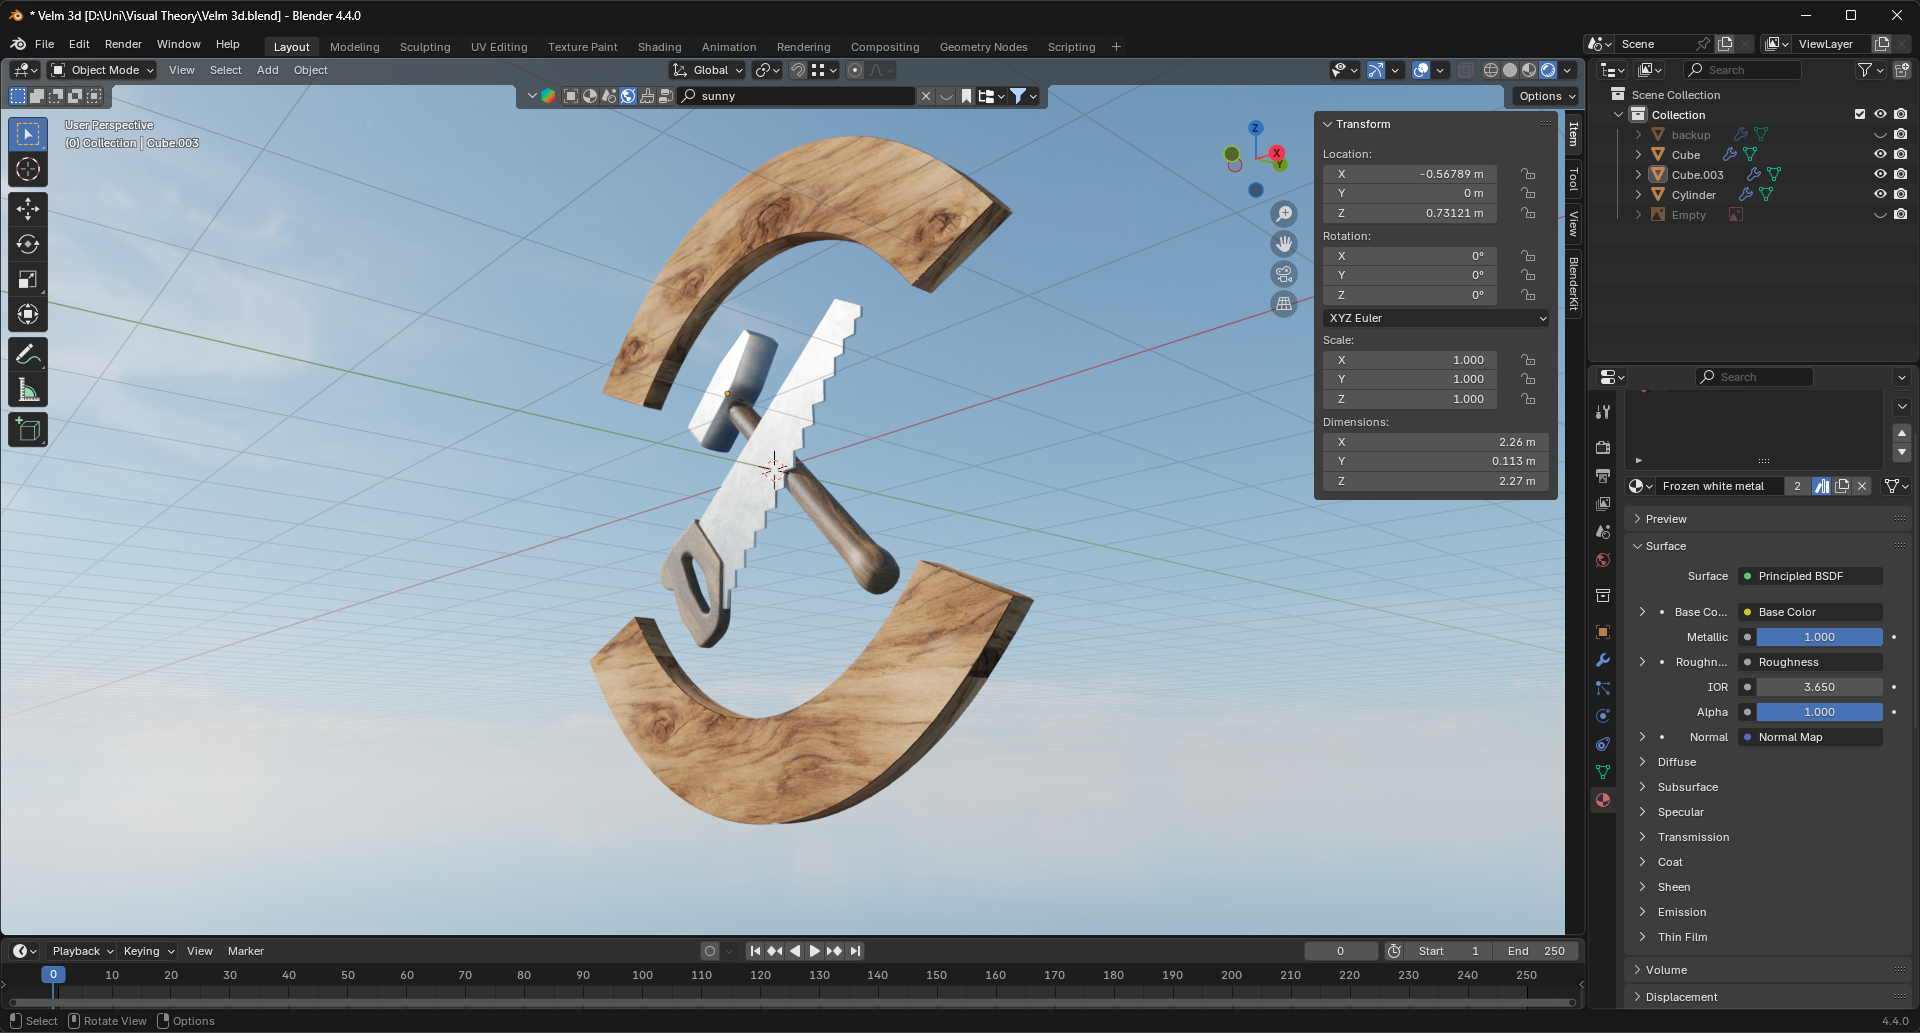Image resolution: width=1920 pixels, height=1033 pixels.
Task: Expand the Emission section
Action: (x=1682, y=912)
